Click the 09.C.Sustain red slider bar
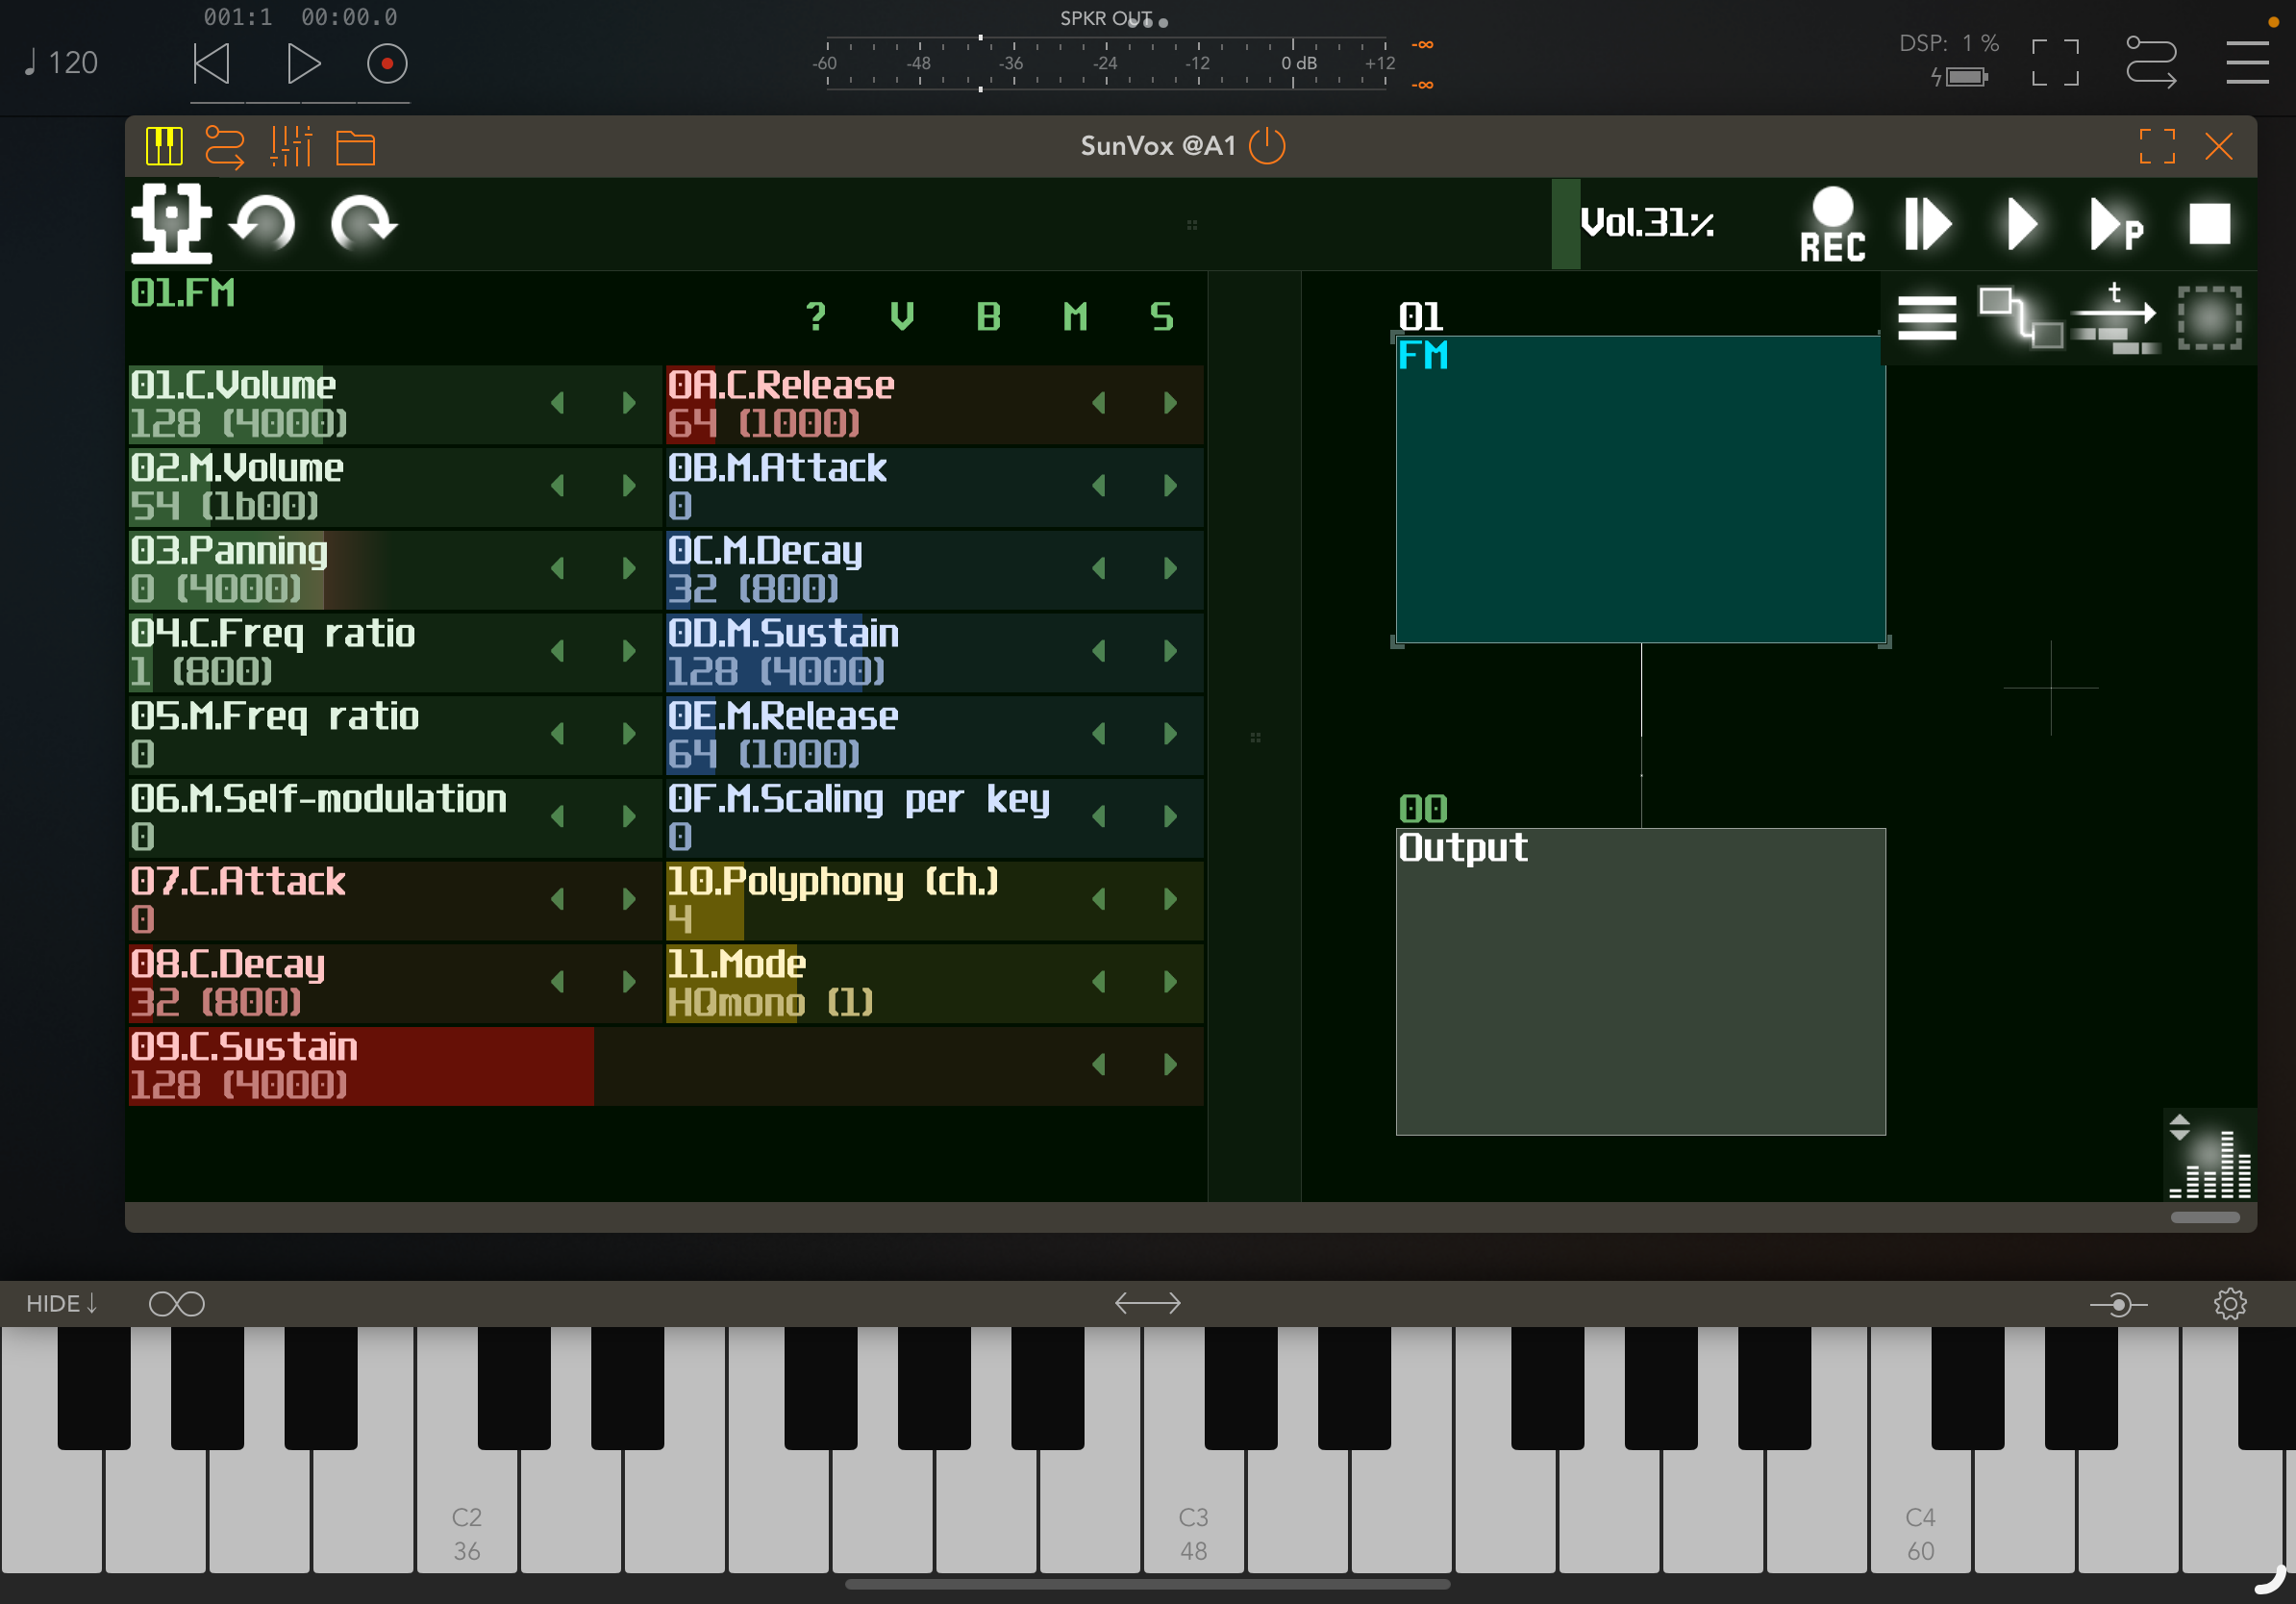The image size is (2296, 1604). click(361, 1066)
